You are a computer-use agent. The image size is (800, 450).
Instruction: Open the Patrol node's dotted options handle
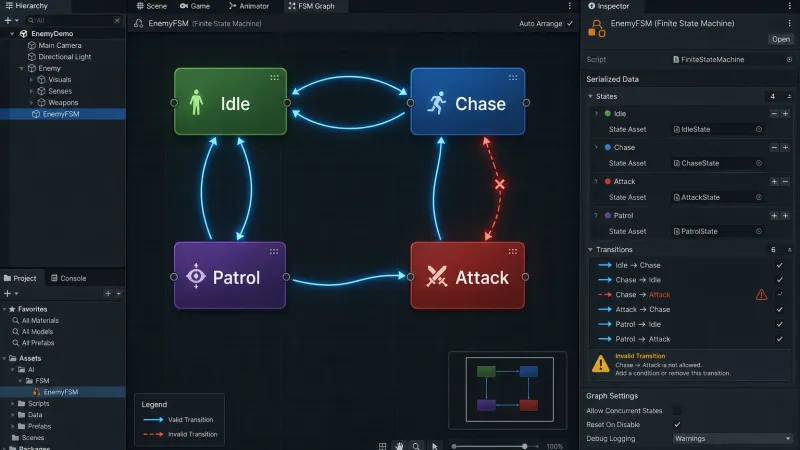coord(274,252)
